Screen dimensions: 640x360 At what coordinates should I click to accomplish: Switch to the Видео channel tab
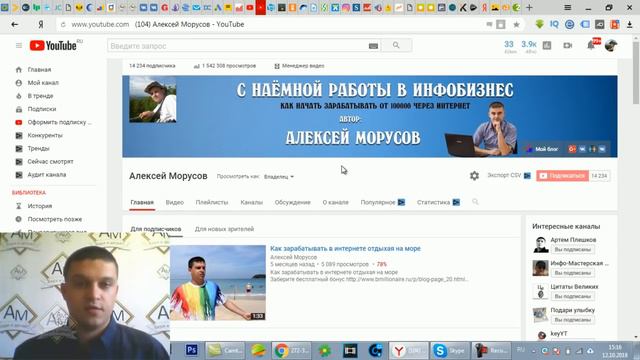click(175, 202)
